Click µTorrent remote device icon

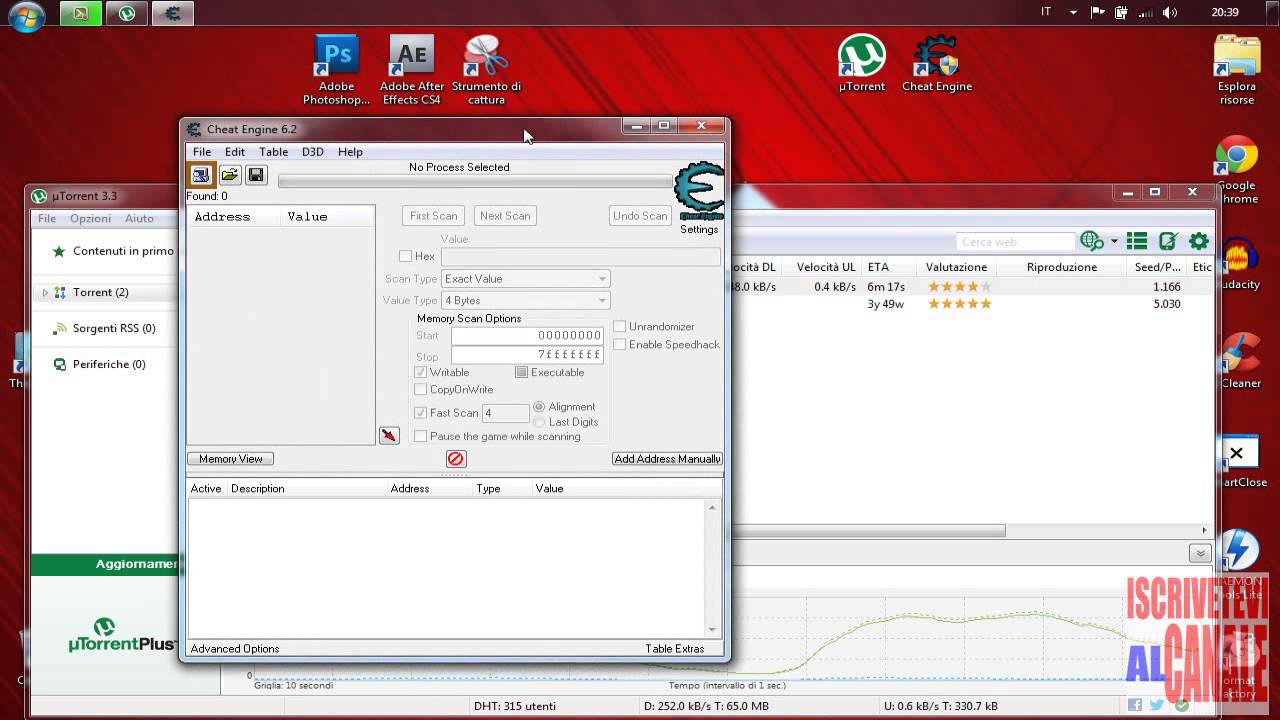point(1168,241)
